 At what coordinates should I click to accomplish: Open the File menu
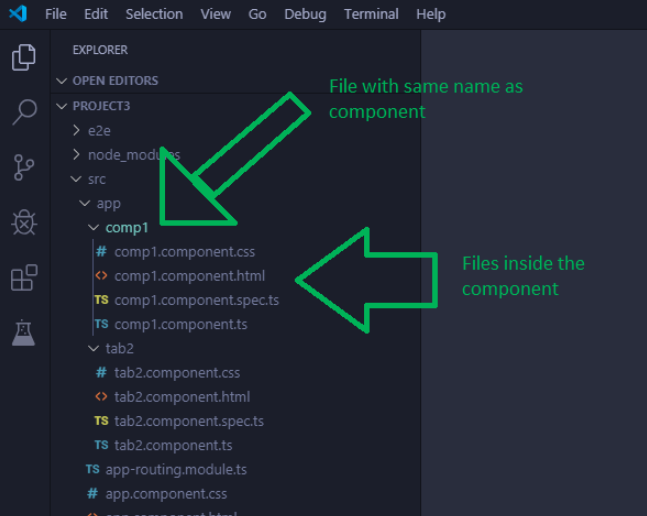(56, 14)
